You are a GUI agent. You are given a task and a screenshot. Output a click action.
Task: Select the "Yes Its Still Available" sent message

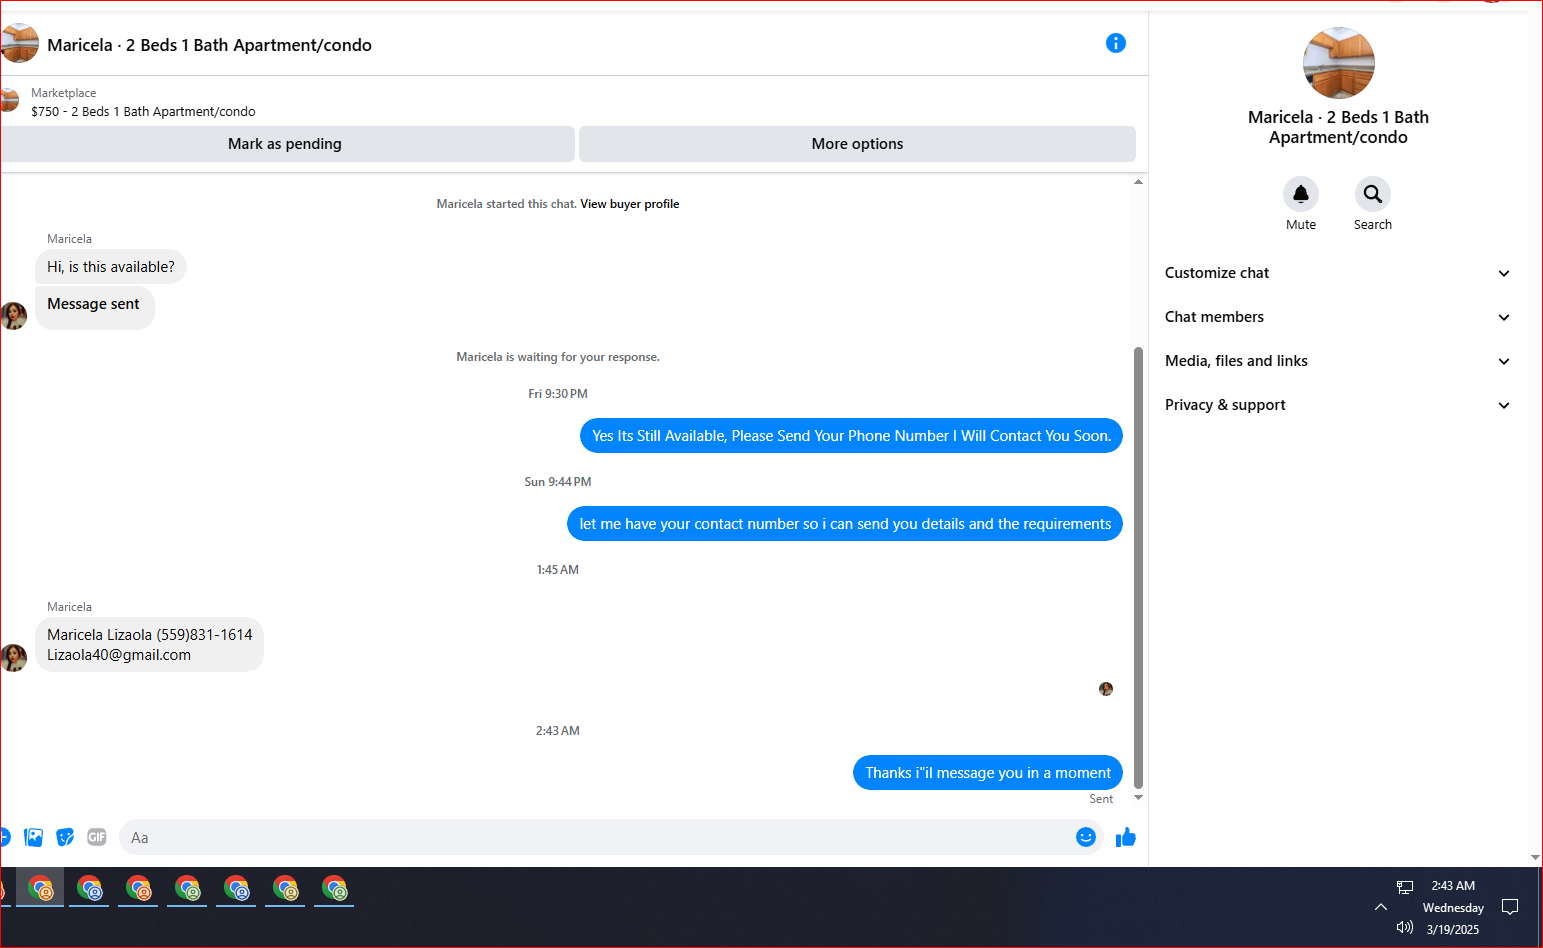tap(851, 436)
